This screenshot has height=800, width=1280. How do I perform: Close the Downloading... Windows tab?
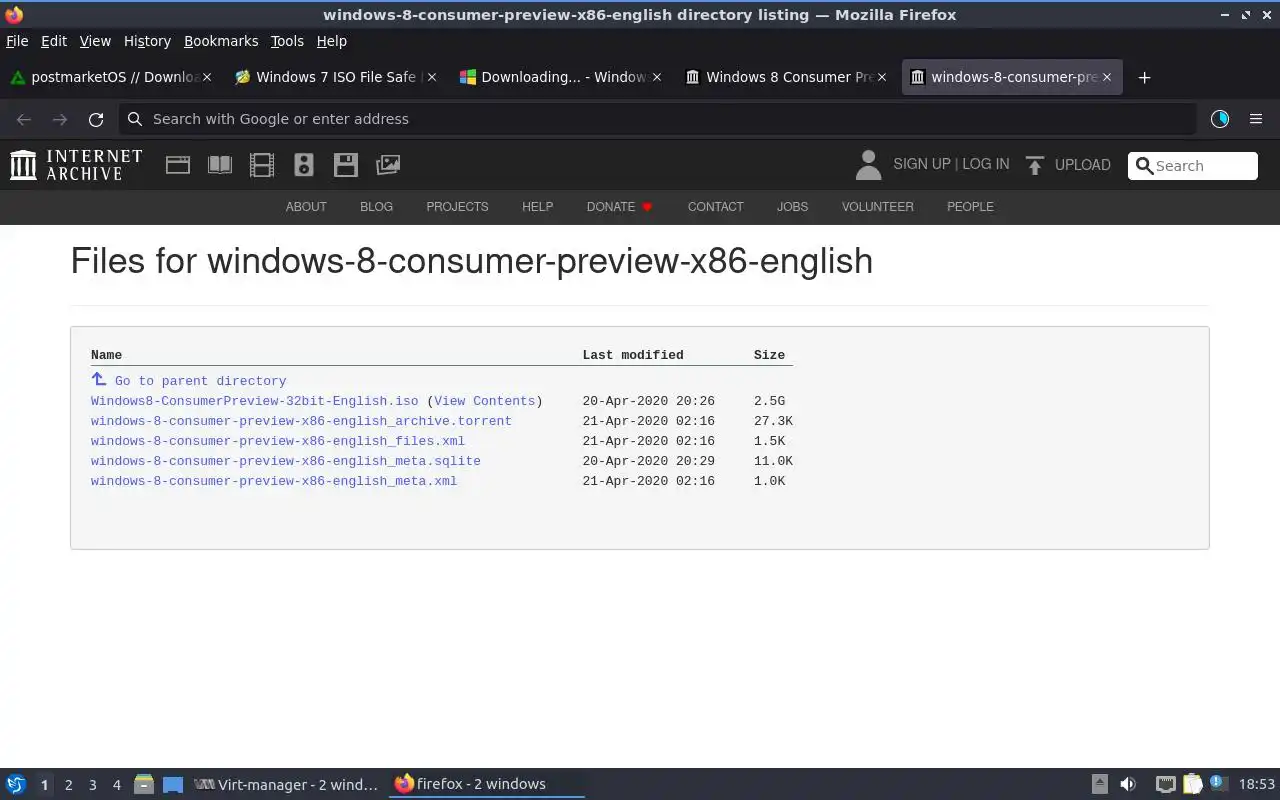(x=657, y=77)
